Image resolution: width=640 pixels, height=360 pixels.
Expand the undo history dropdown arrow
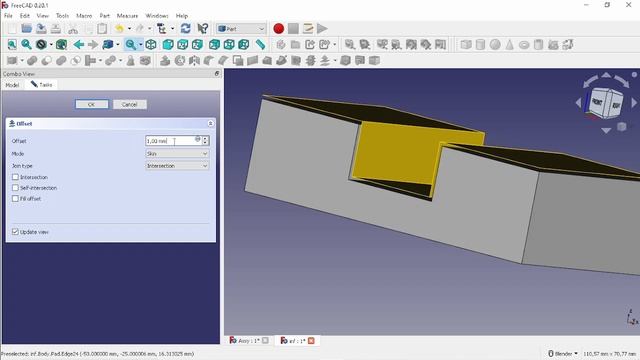[x=129, y=29]
